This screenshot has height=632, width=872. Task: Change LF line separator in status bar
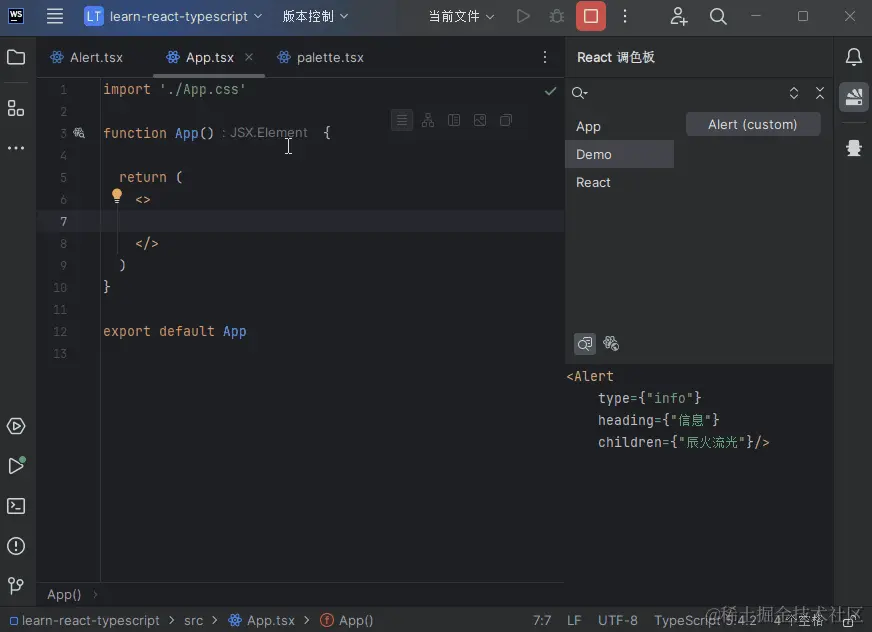(574, 620)
